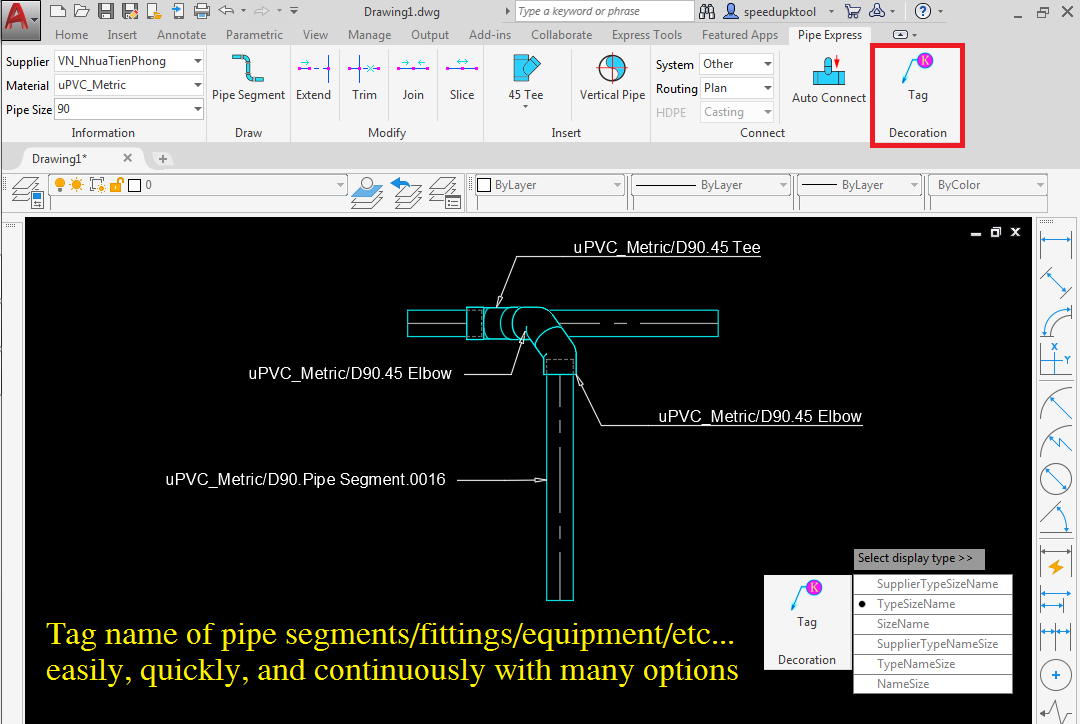Close the Drawing1* file tab
1080x724 pixels.
pyautogui.click(x=127, y=158)
